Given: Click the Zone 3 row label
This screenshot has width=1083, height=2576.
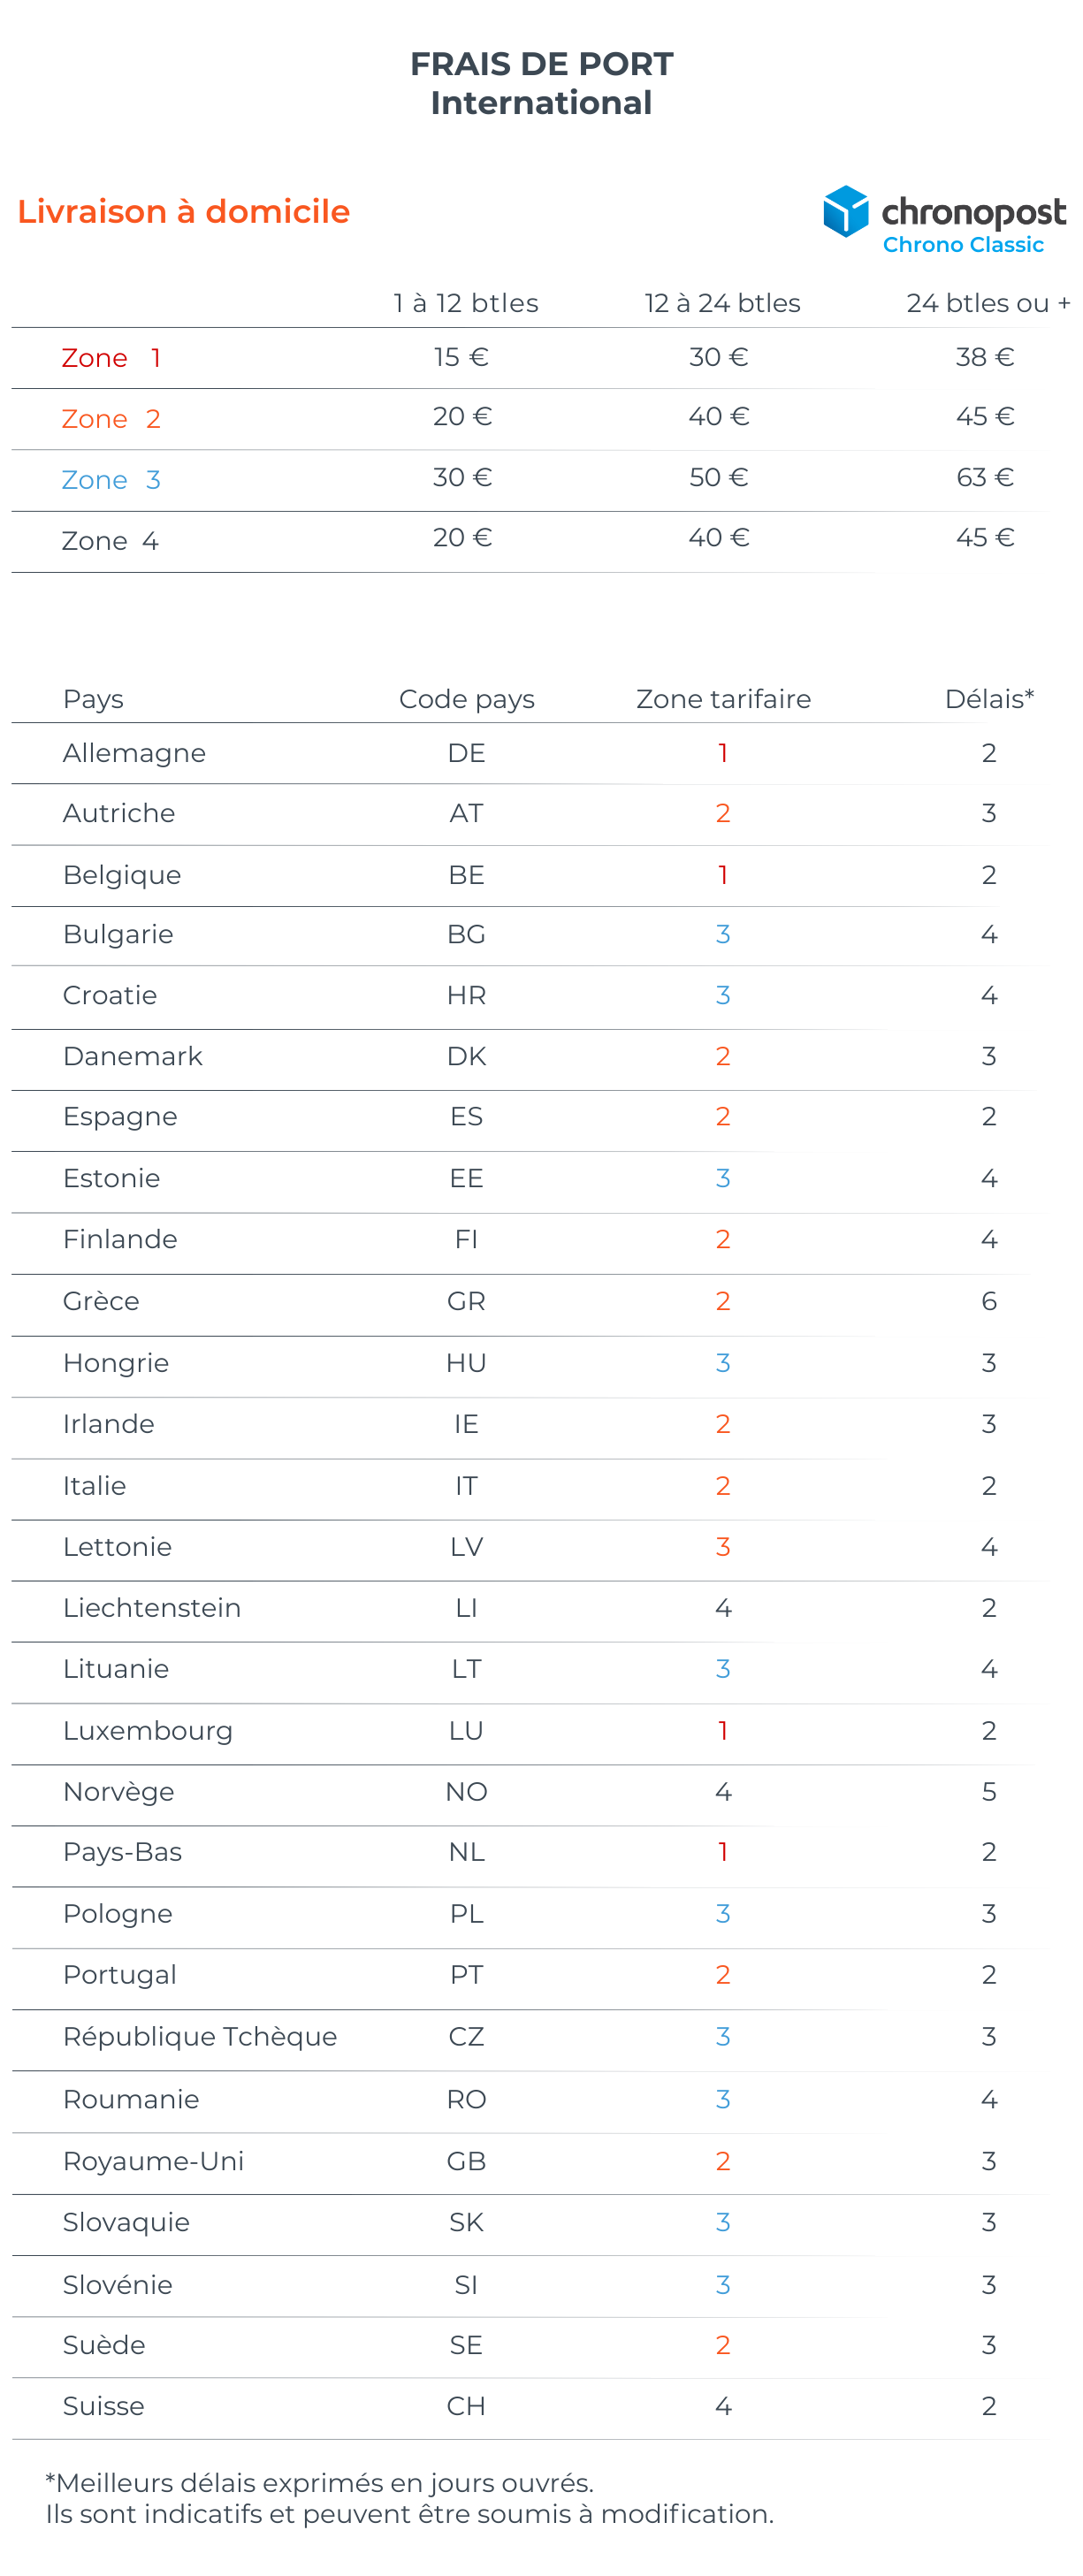Looking at the screenshot, I should (111, 480).
